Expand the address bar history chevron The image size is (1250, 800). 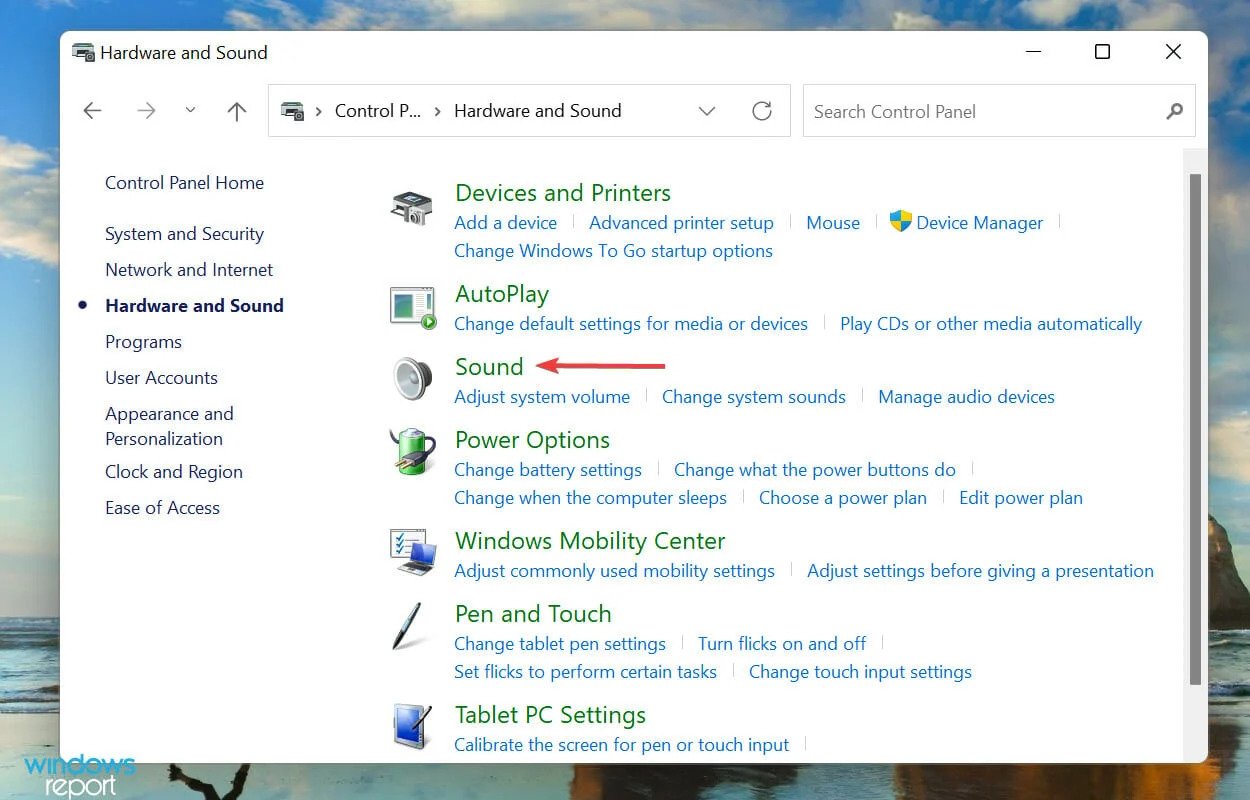707,111
